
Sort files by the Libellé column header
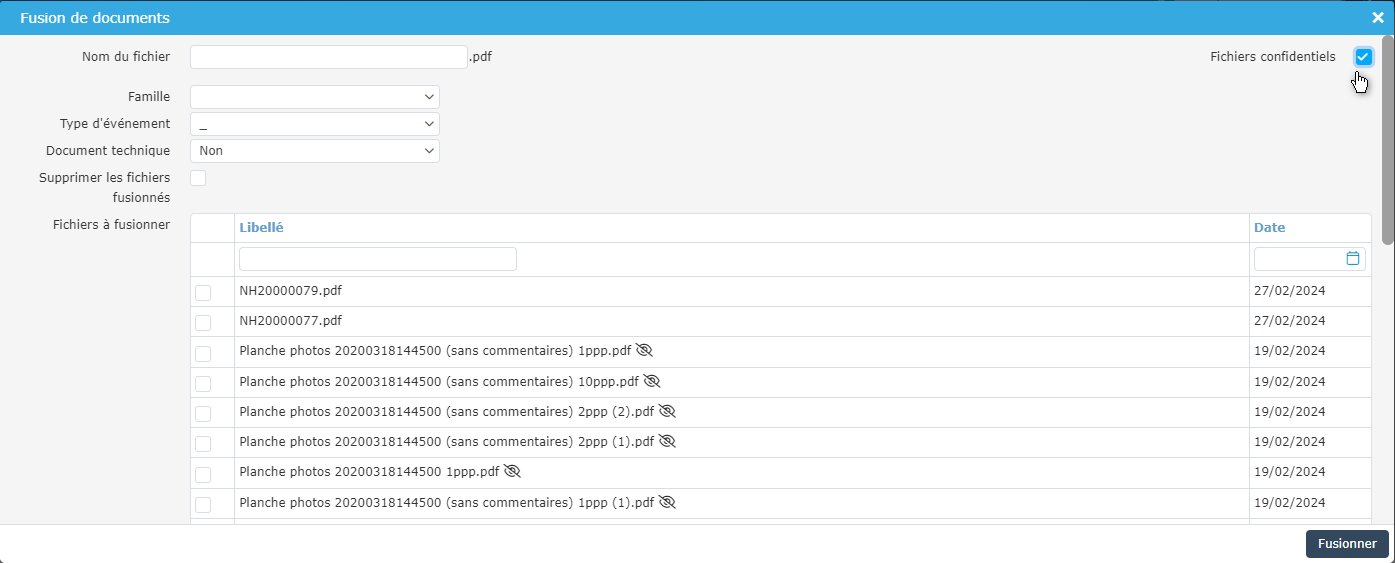(262, 227)
